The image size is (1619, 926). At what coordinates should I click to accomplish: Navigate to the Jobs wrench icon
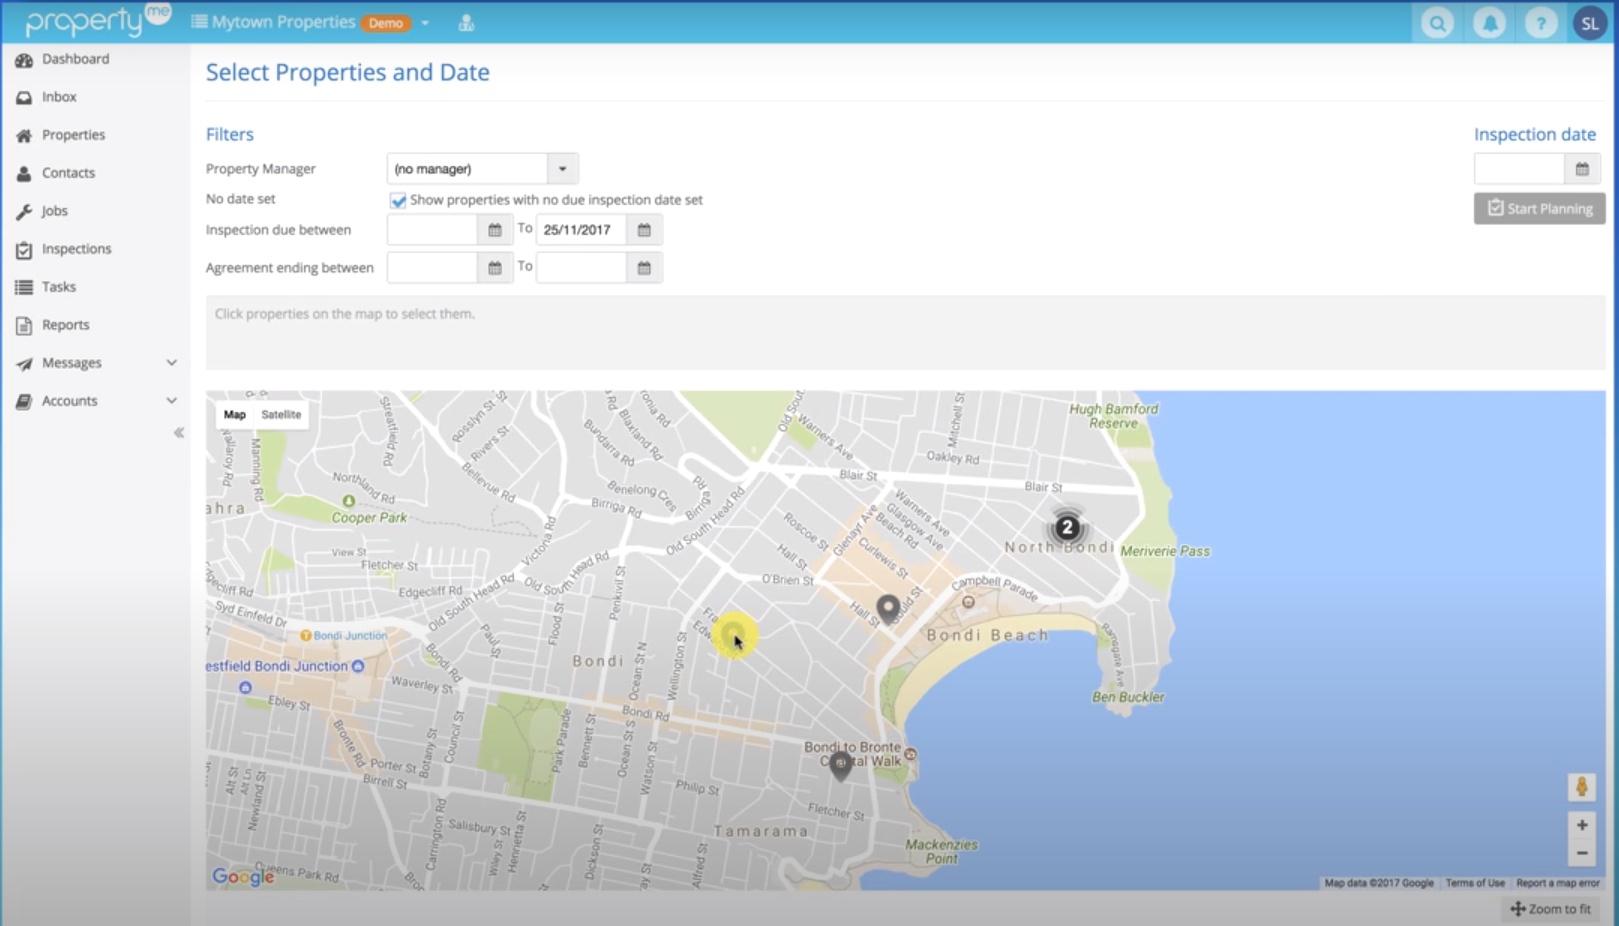click(53, 211)
